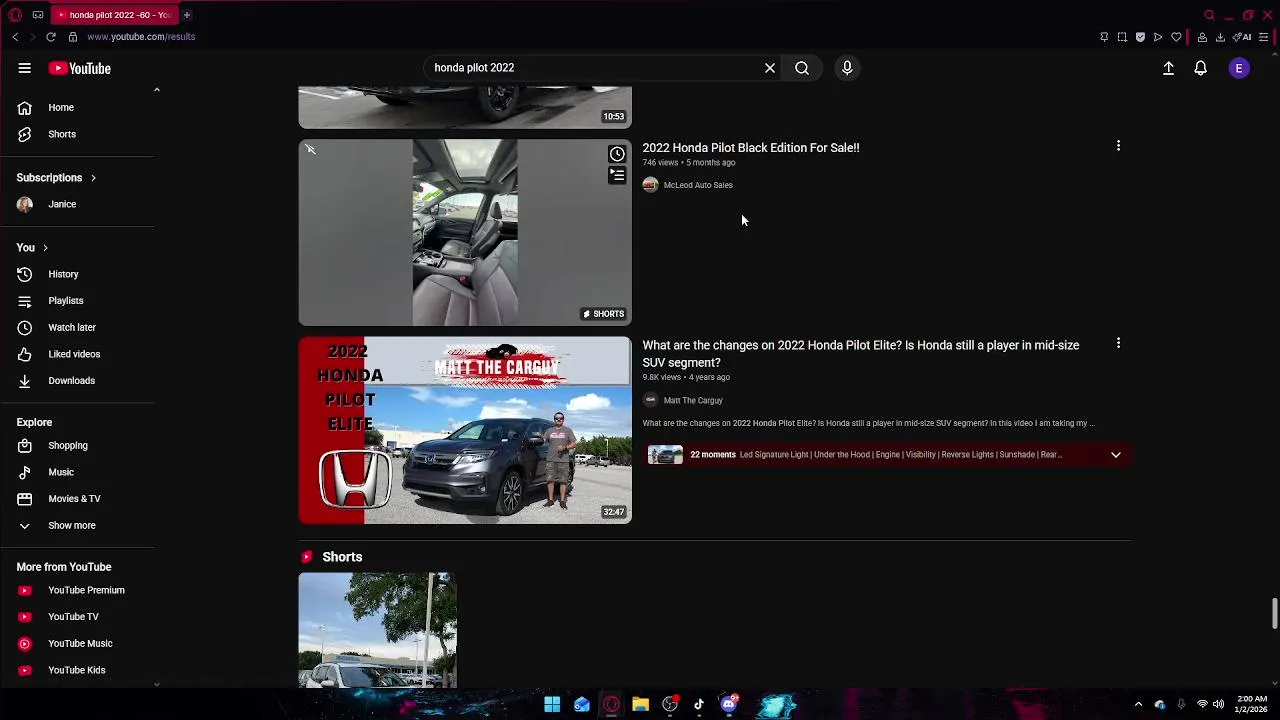Viewport: 1280px width, 720px height.
Task: Click the sidebar scroll up arrow
Action: pos(156,90)
